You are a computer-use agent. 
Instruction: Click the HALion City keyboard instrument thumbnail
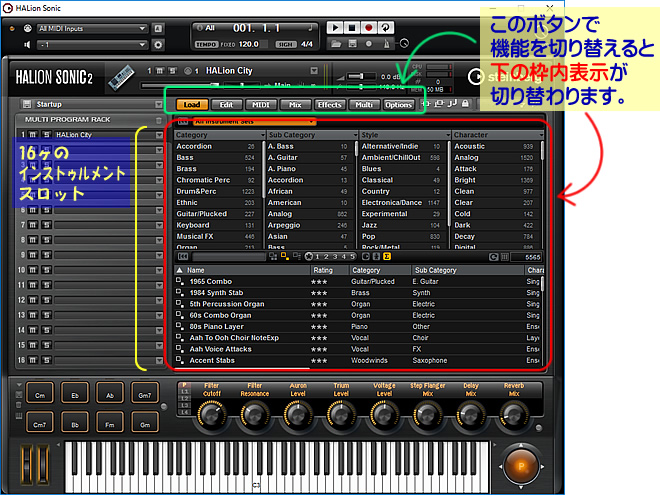[x=121, y=78]
